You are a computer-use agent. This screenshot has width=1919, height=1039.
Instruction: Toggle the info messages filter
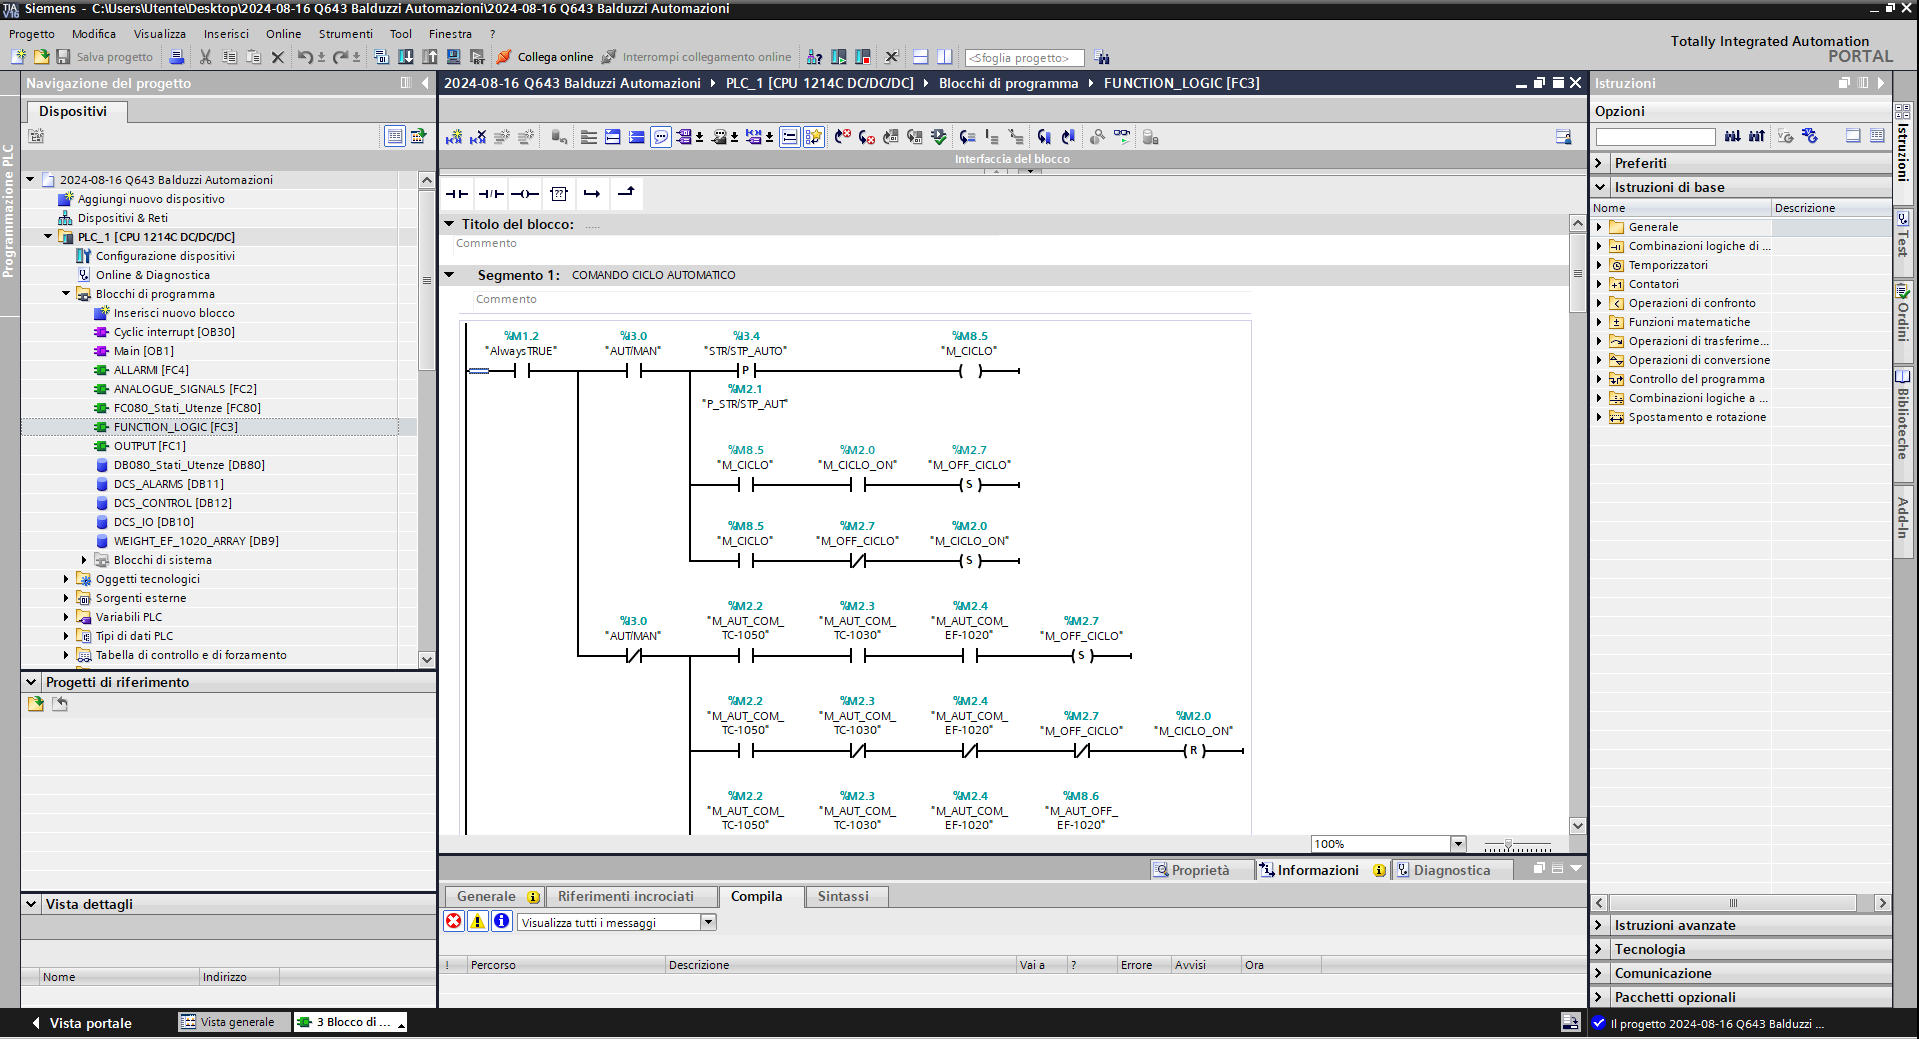coord(502,922)
